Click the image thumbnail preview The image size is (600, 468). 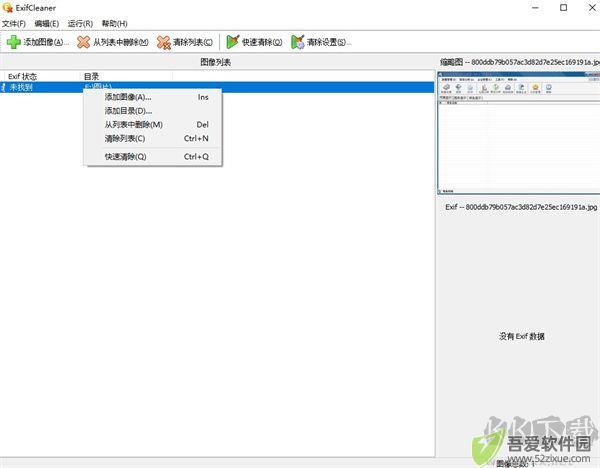click(519, 133)
